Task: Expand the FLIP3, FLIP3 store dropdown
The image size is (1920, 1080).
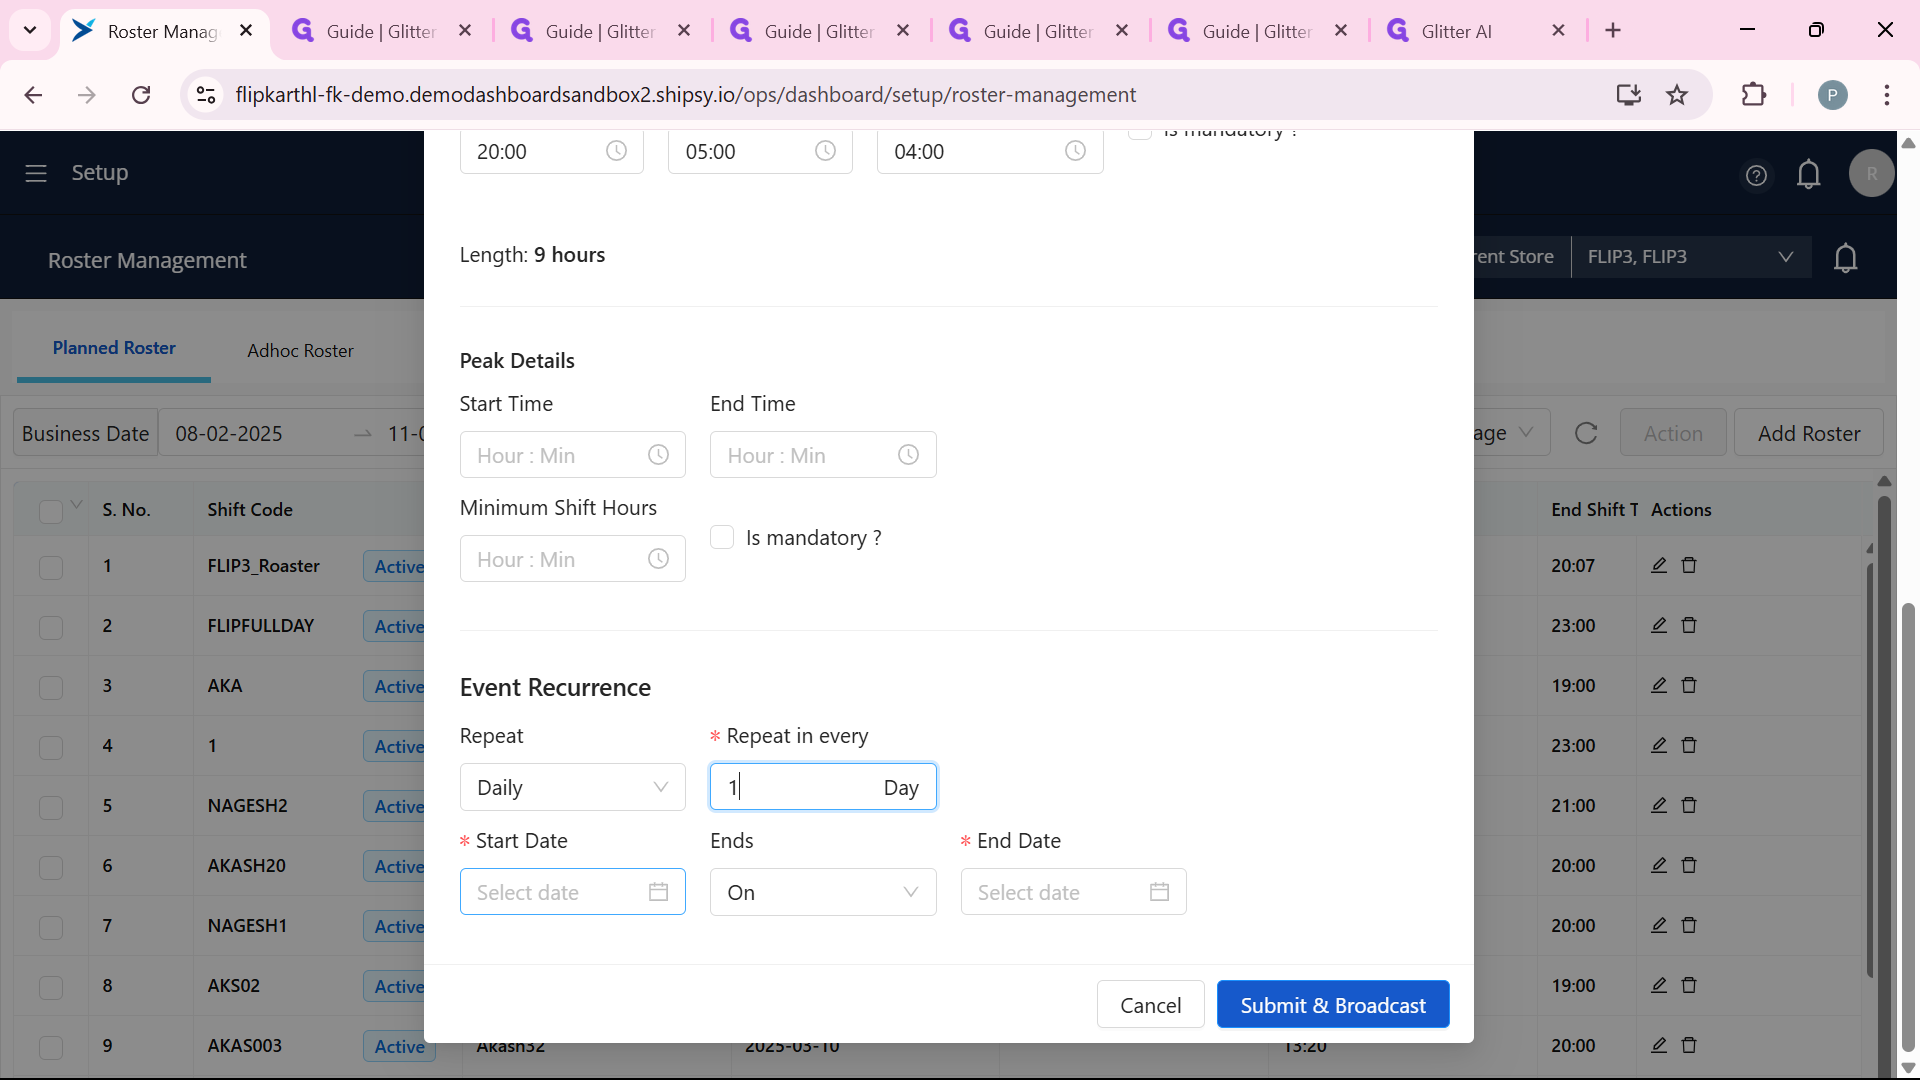Action: [x=1691, y=257]
